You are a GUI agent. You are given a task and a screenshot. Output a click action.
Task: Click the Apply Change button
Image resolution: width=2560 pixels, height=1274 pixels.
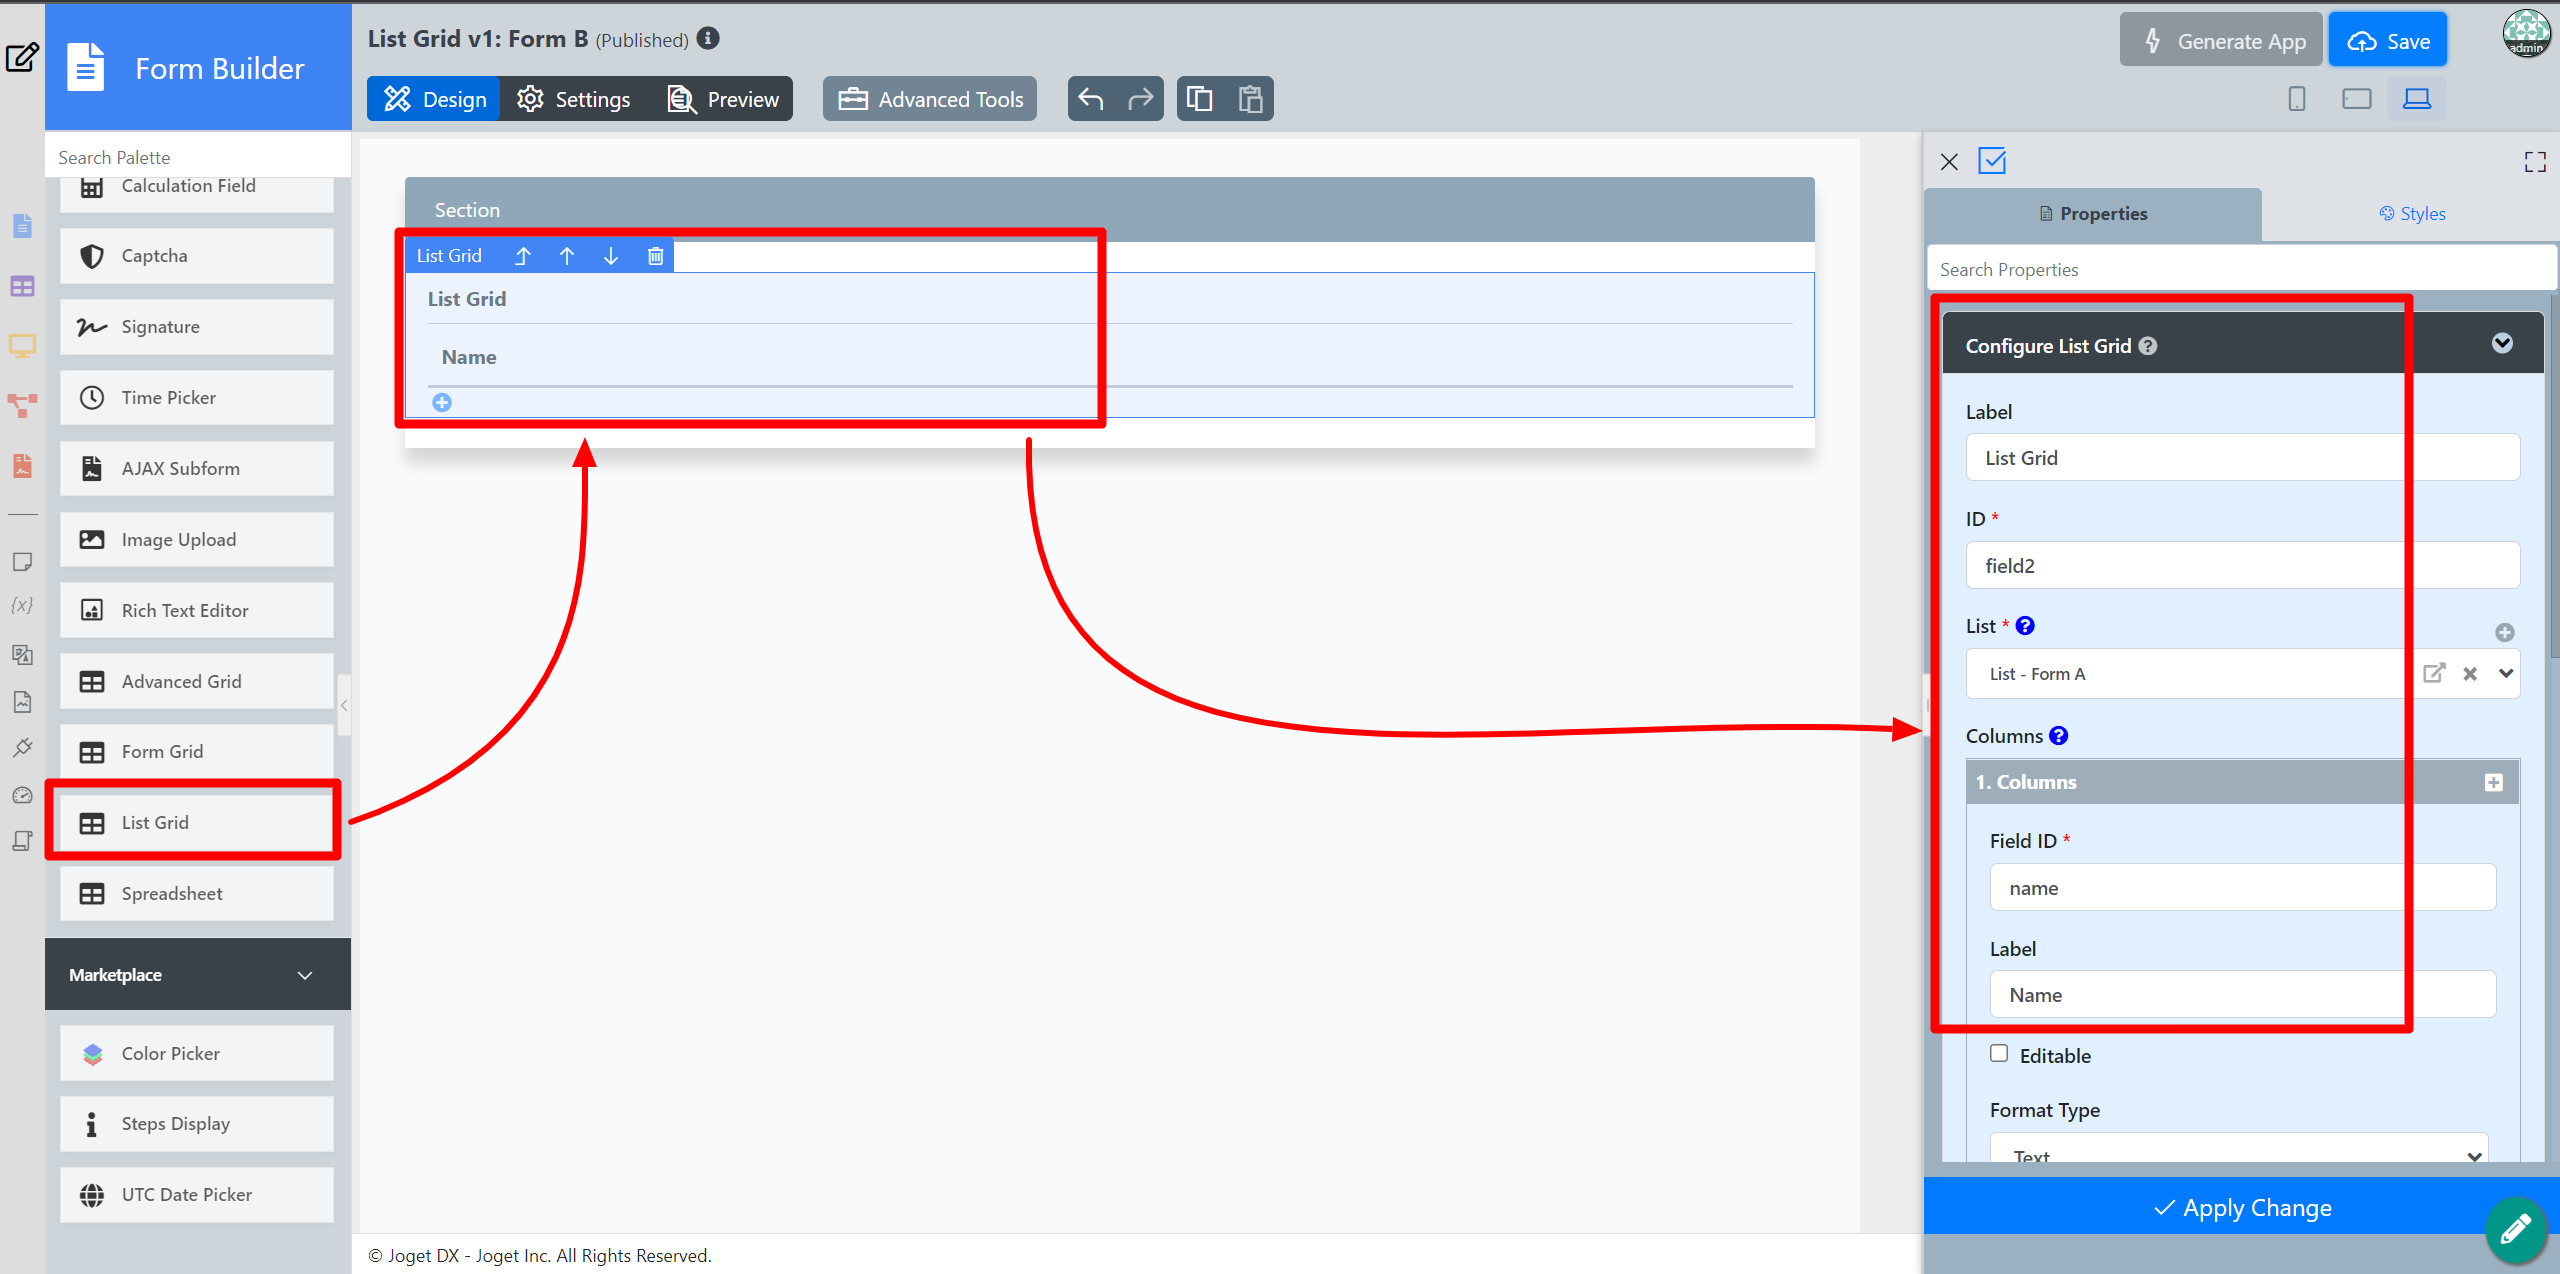(x=2241, y=1208)
